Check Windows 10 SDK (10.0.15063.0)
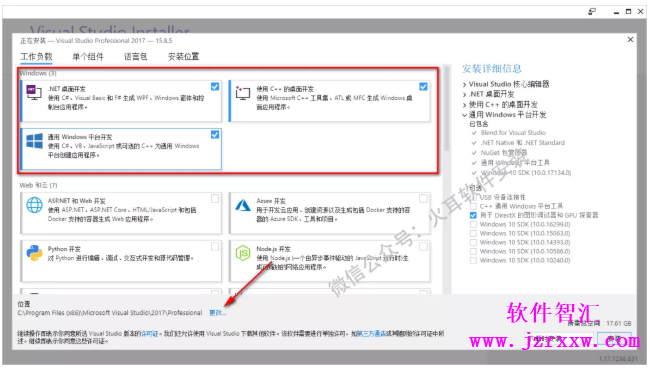Screen dimensions: 650x368 point(473,233)
